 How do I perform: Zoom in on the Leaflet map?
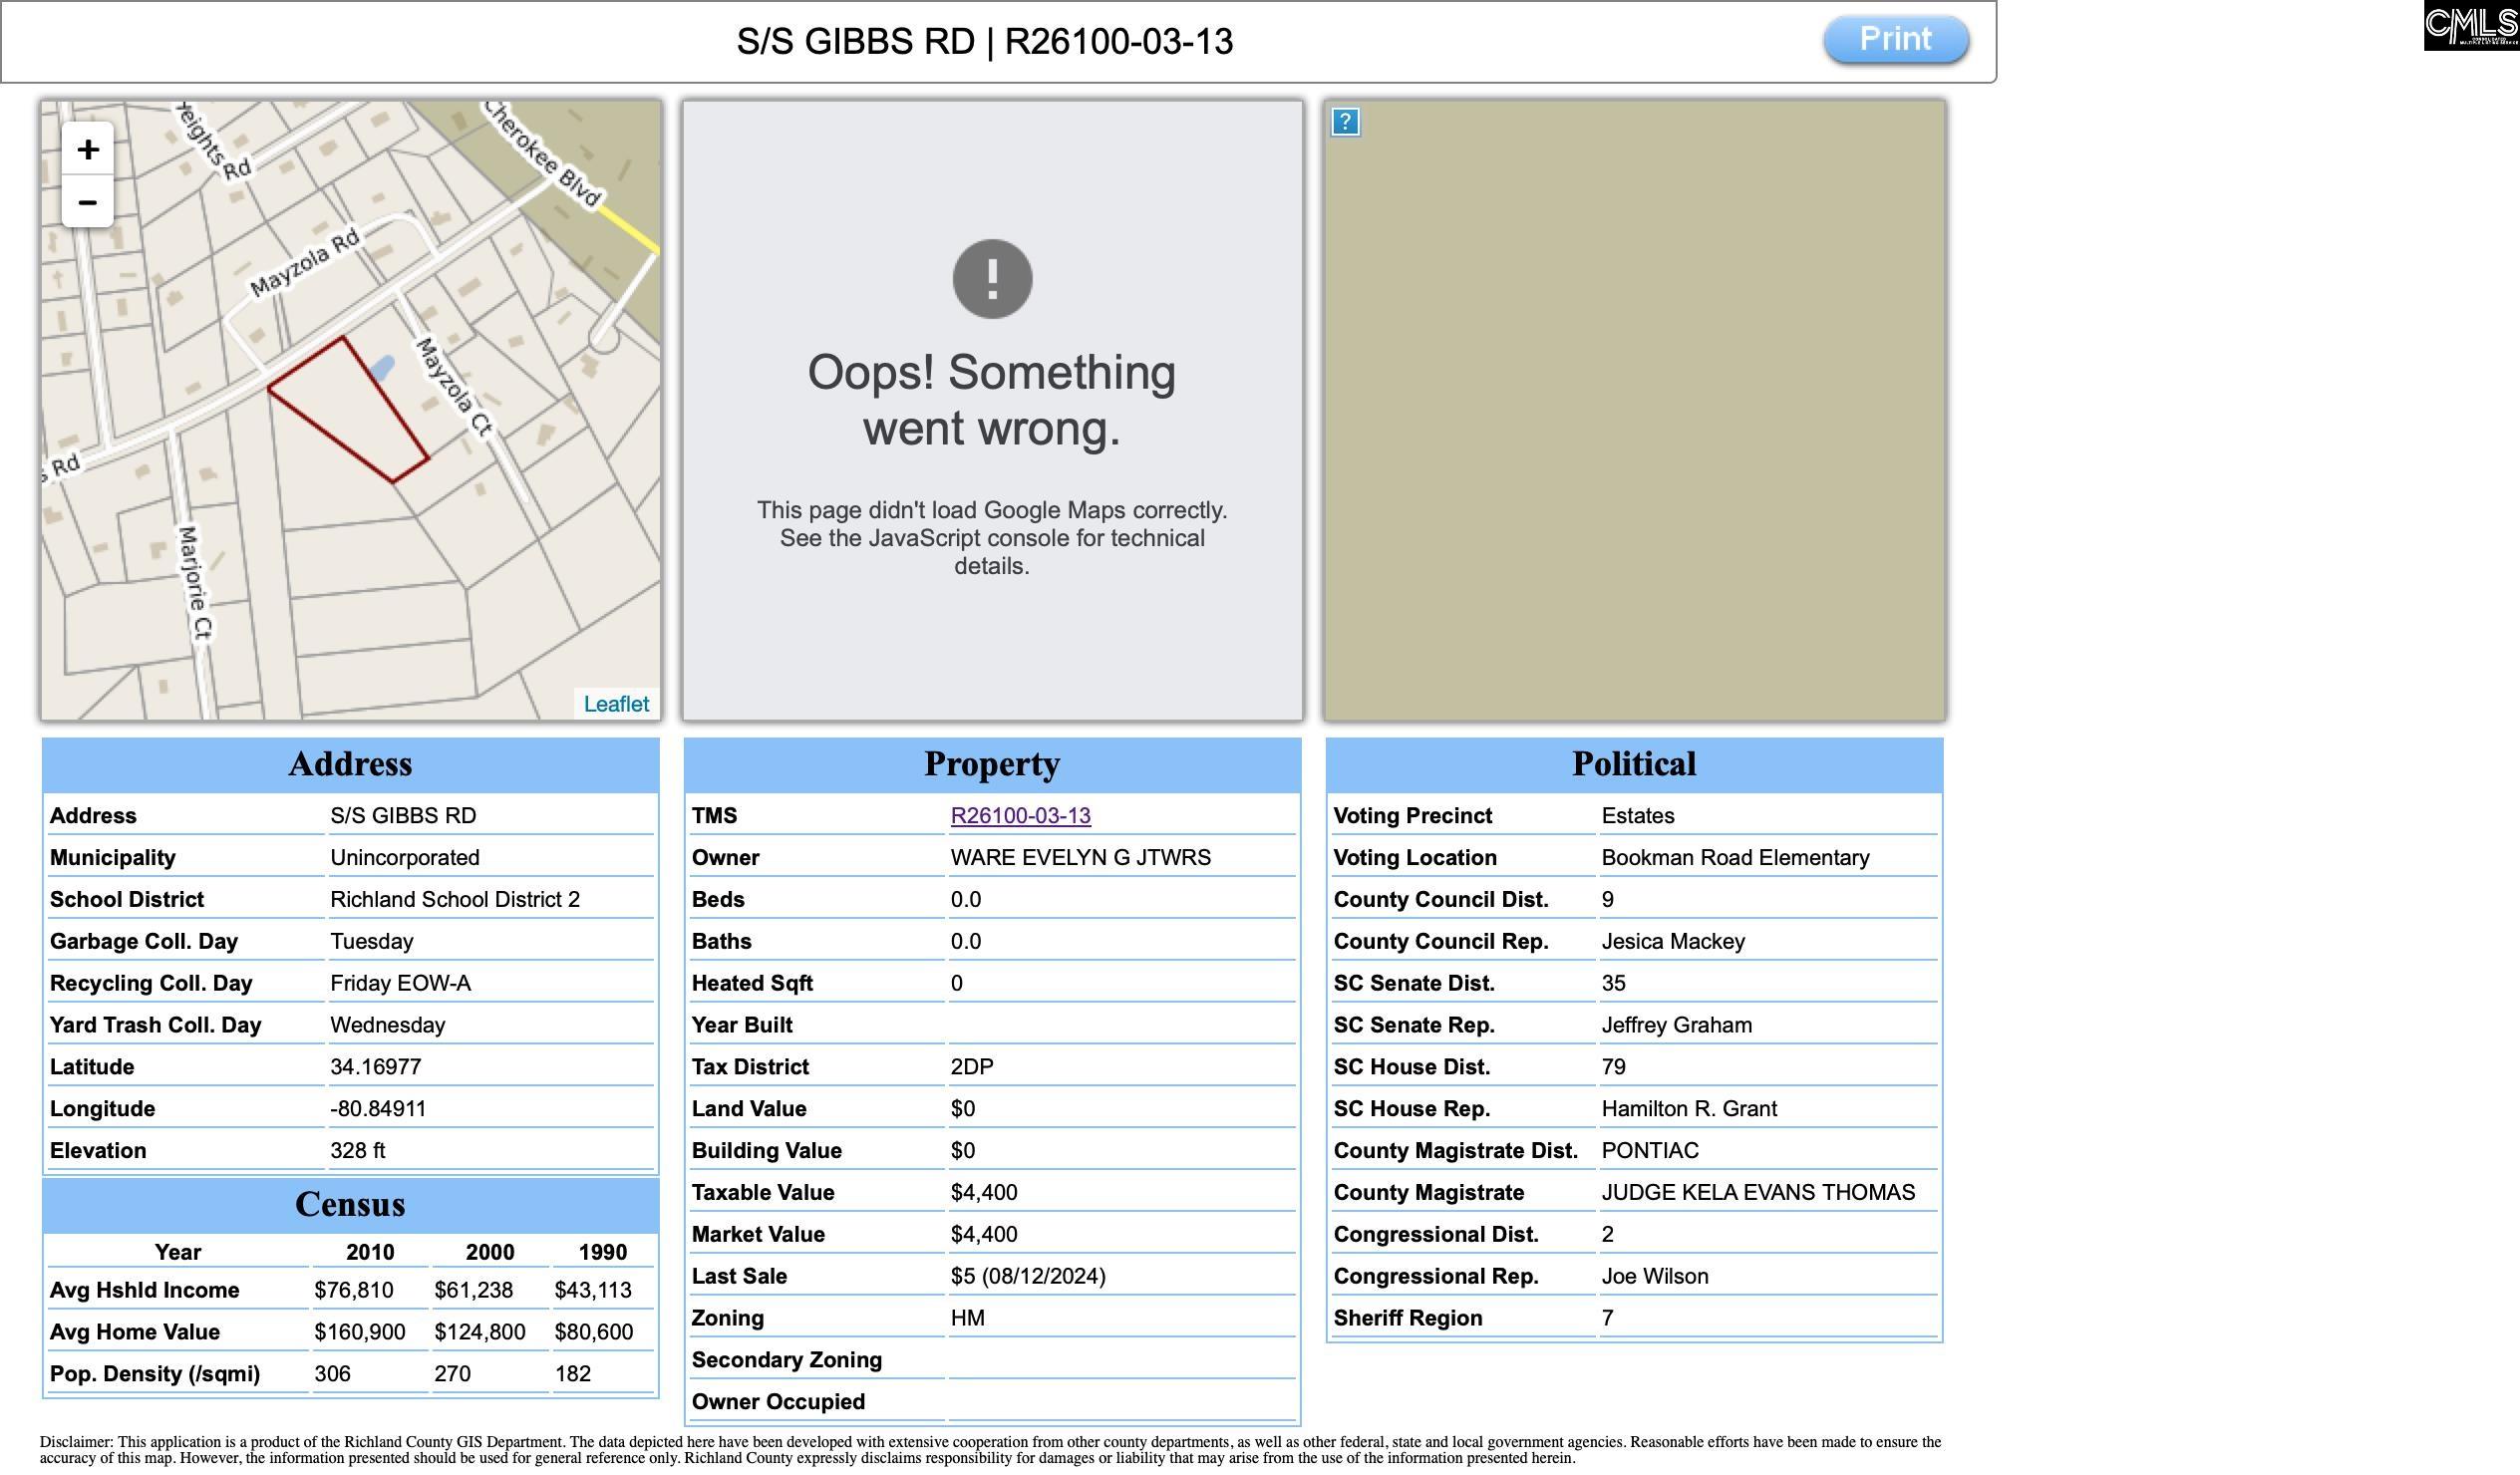[88, 149]
